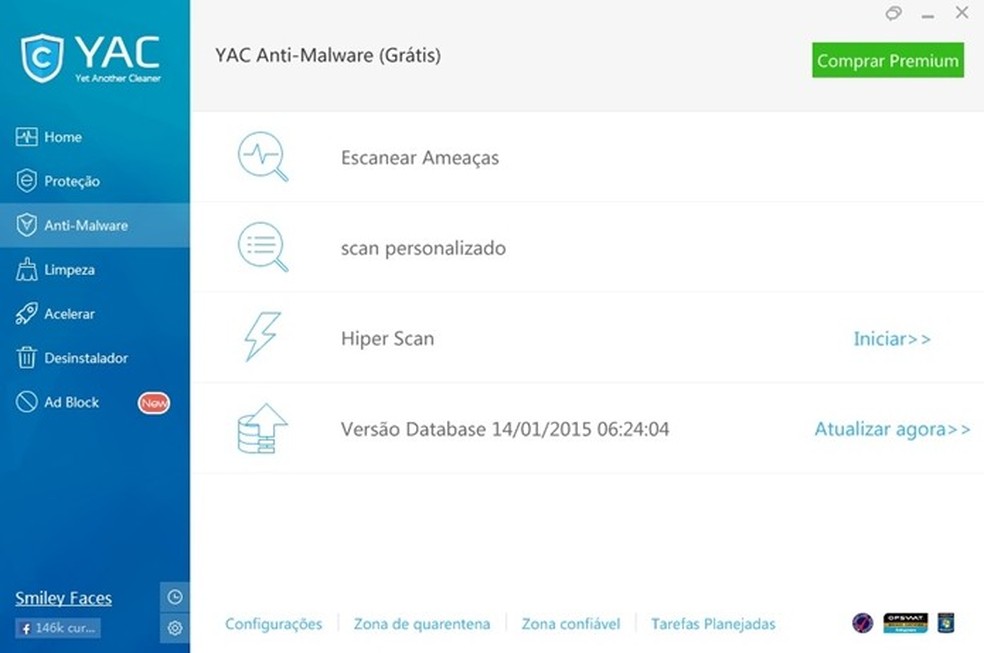Click Atualizar agora to update the database
984x653 pixels.
tap(891, 428)
